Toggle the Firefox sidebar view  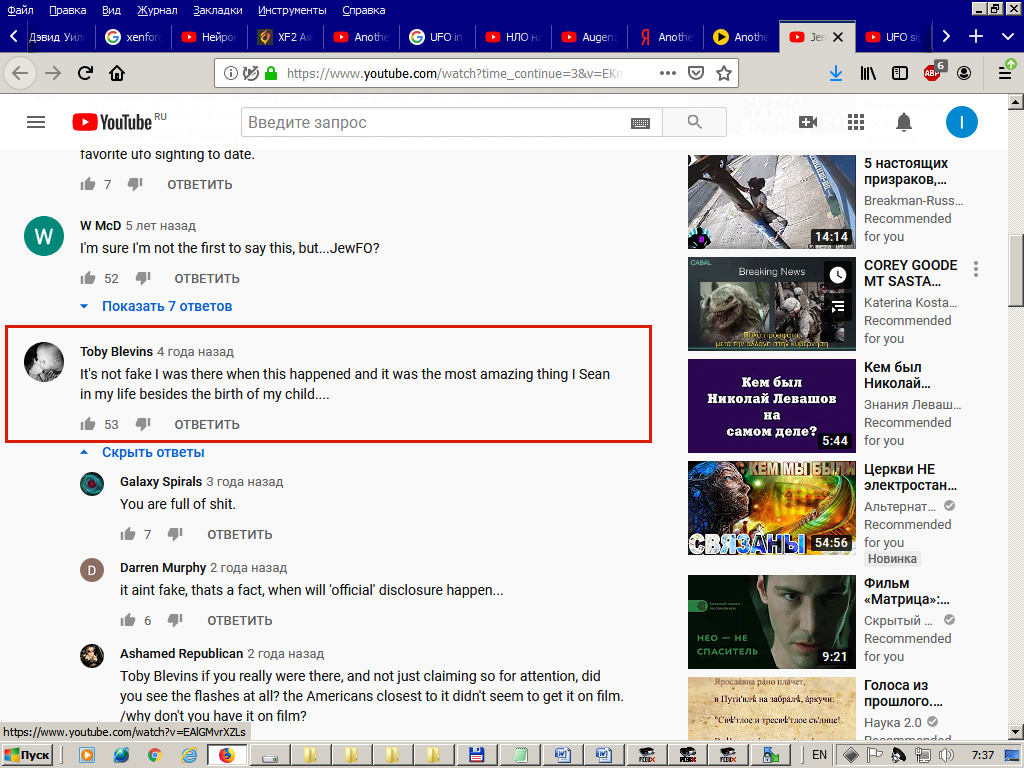pos(900,73)
